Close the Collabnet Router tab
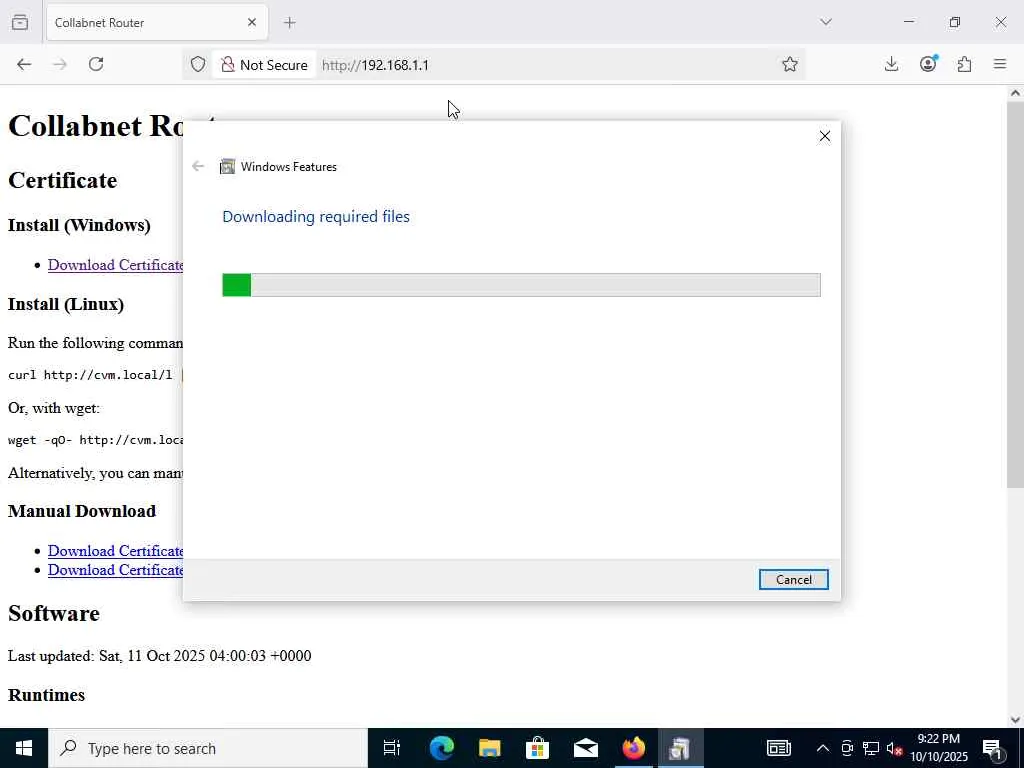The image size is (1024, 768). click(x=252, y=22)
